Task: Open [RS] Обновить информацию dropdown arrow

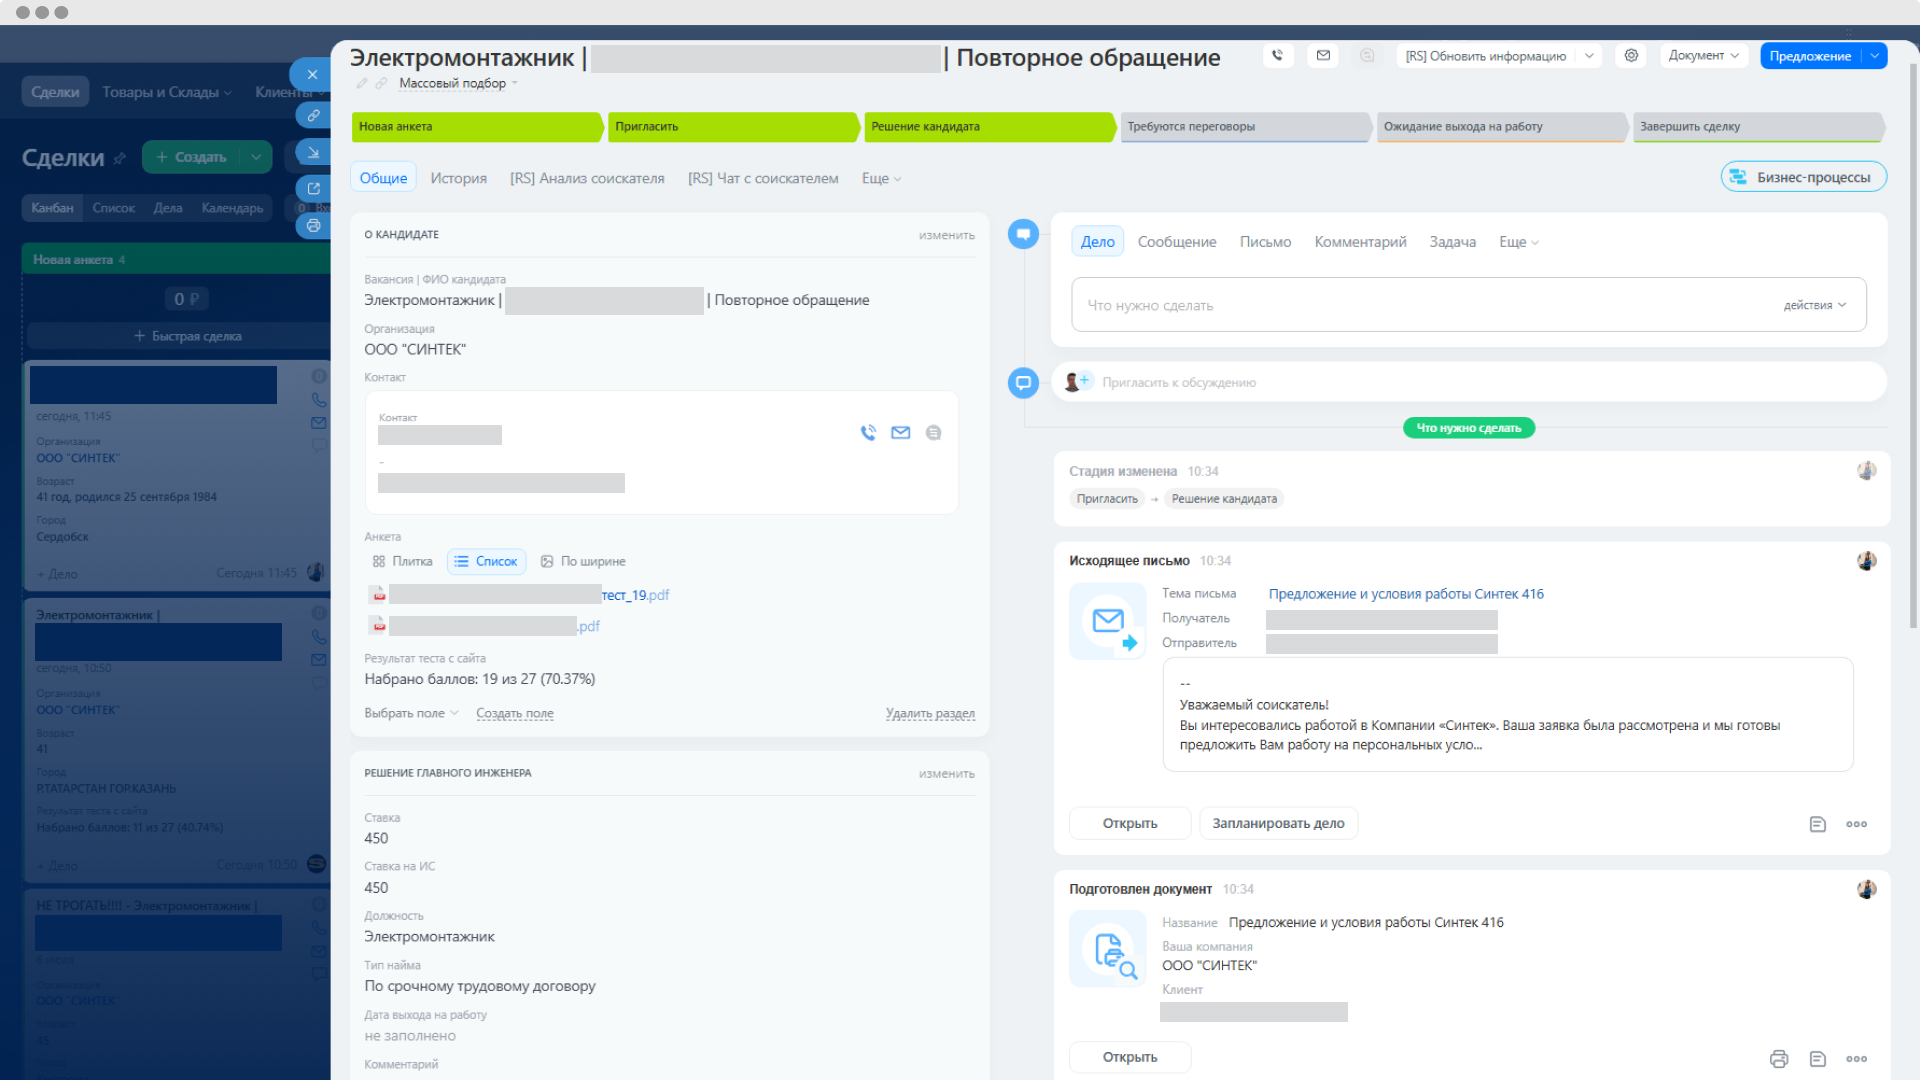Action: 1589,56
